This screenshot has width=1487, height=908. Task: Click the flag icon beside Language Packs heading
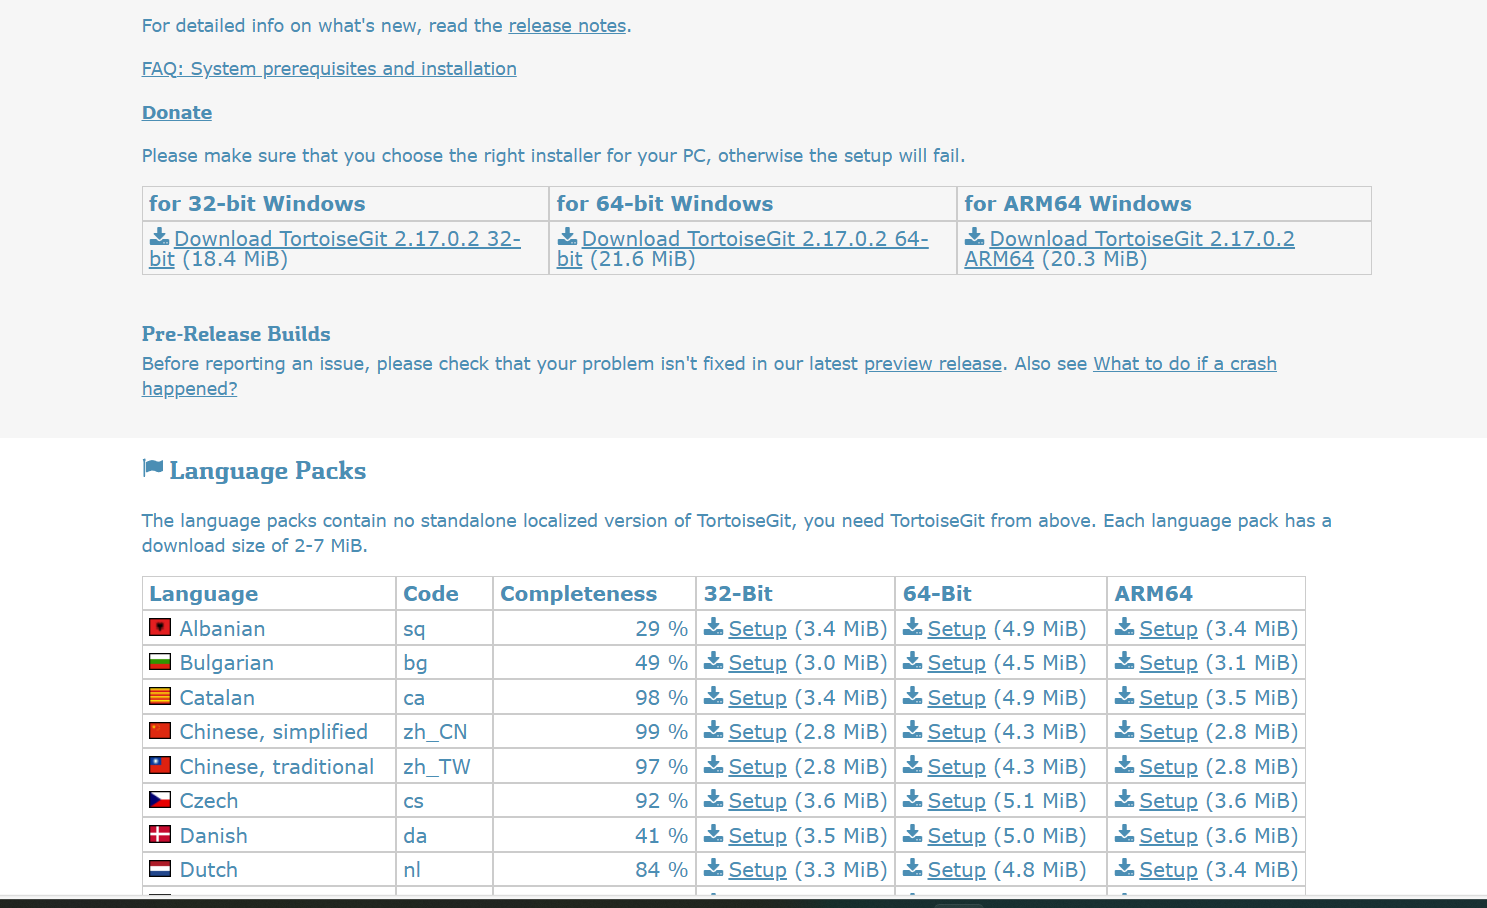153,468
